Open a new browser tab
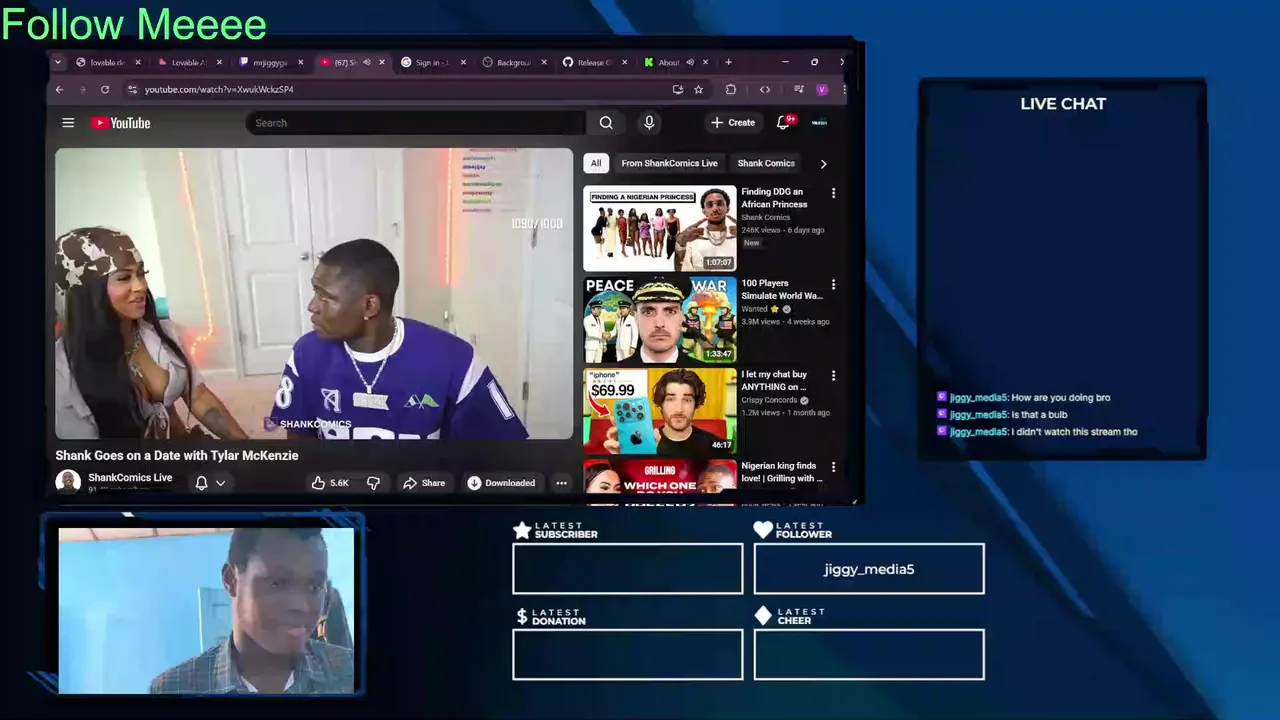This screenshot has width=1280, height=720. [728, 62]
